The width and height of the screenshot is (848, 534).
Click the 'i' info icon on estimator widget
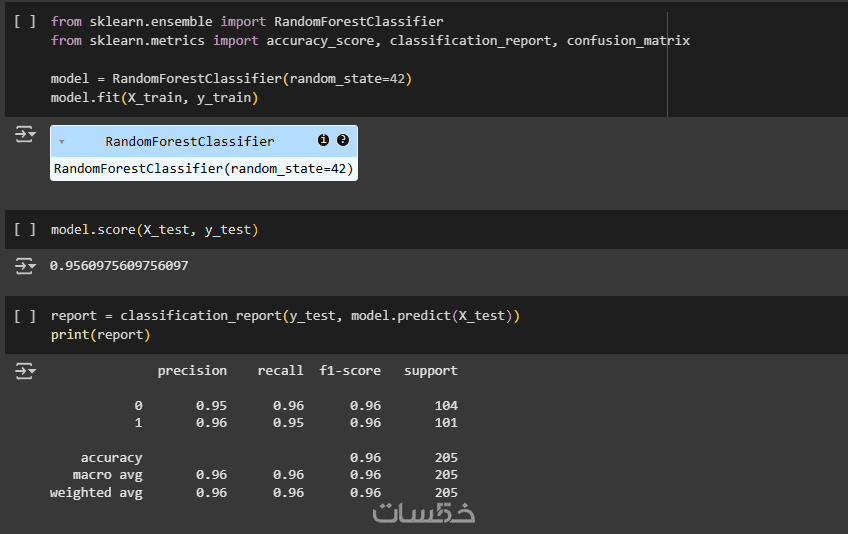[323, 141]
